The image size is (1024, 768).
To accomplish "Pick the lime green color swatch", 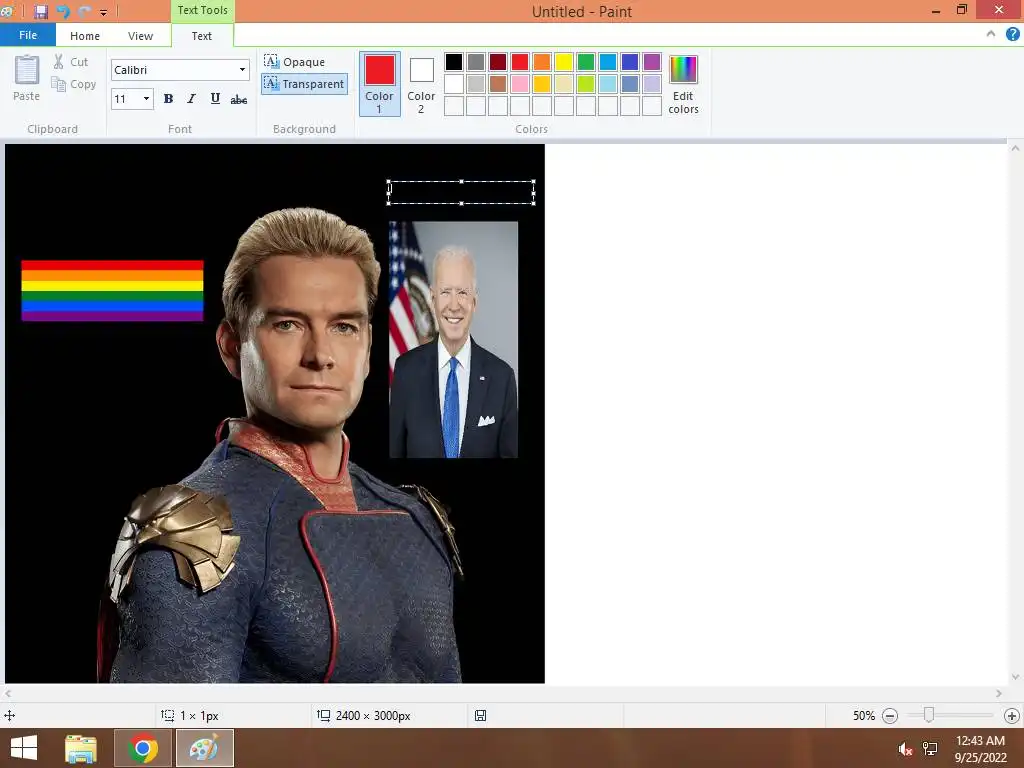I will click(586, 84).
